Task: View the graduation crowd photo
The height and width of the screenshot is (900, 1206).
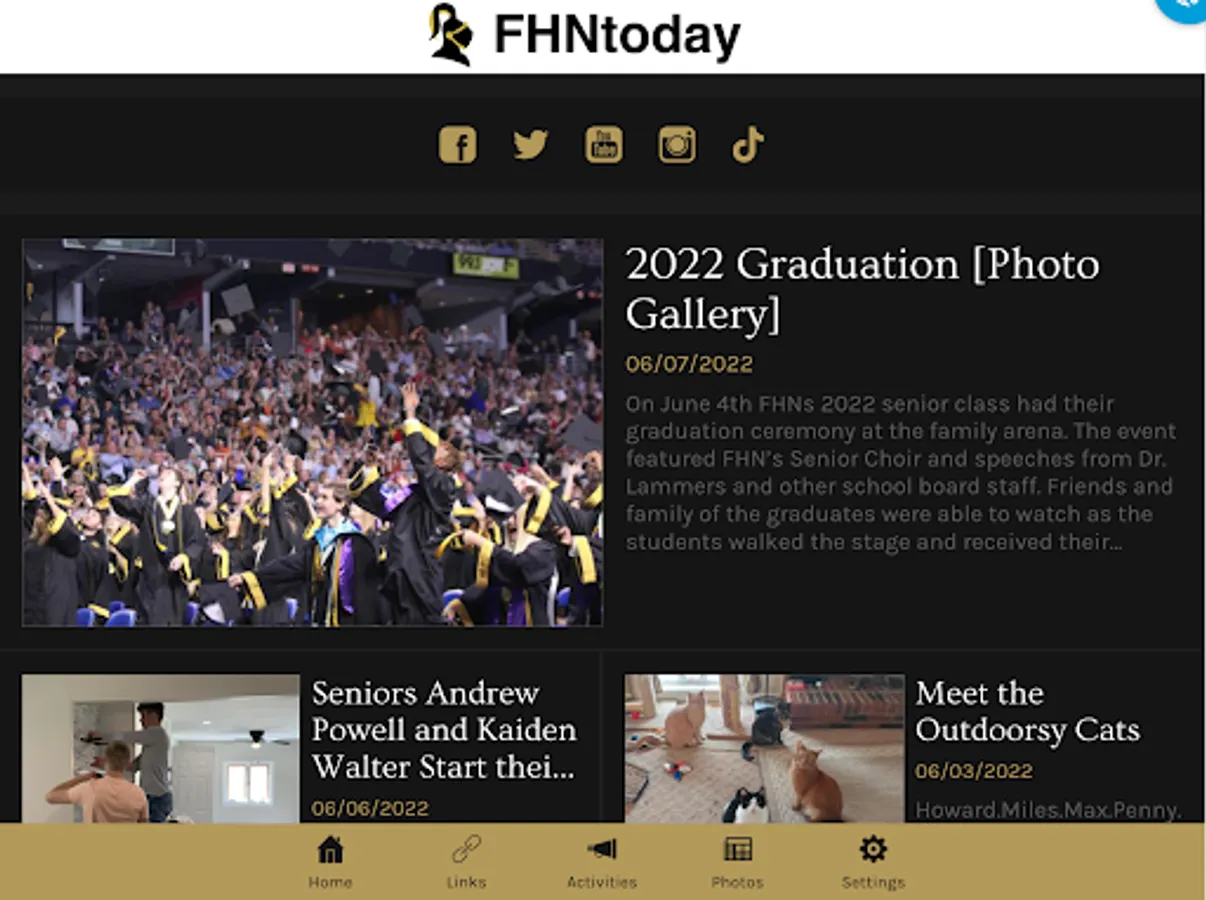Action: pyautogui.click(x=312, y=432)
